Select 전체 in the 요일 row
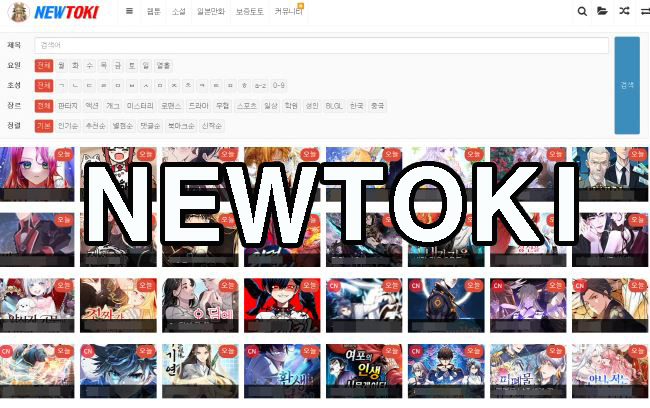650x408 pixels. [44, 65]
